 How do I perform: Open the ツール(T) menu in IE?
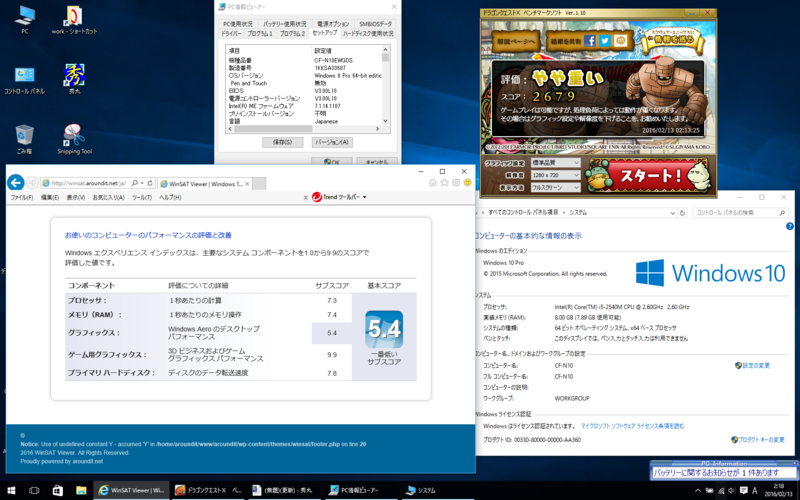click(x=142, y=197)
